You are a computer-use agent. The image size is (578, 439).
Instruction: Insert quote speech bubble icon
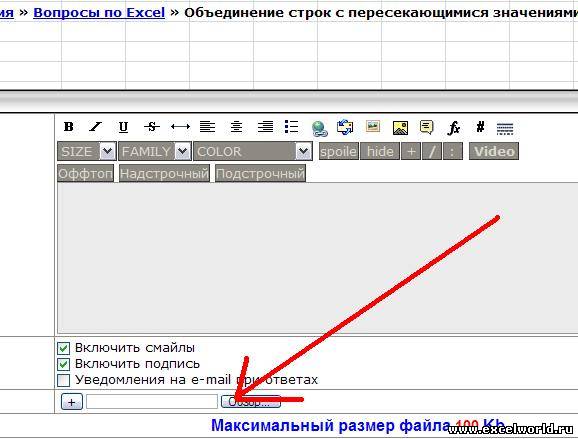[426, 127]
